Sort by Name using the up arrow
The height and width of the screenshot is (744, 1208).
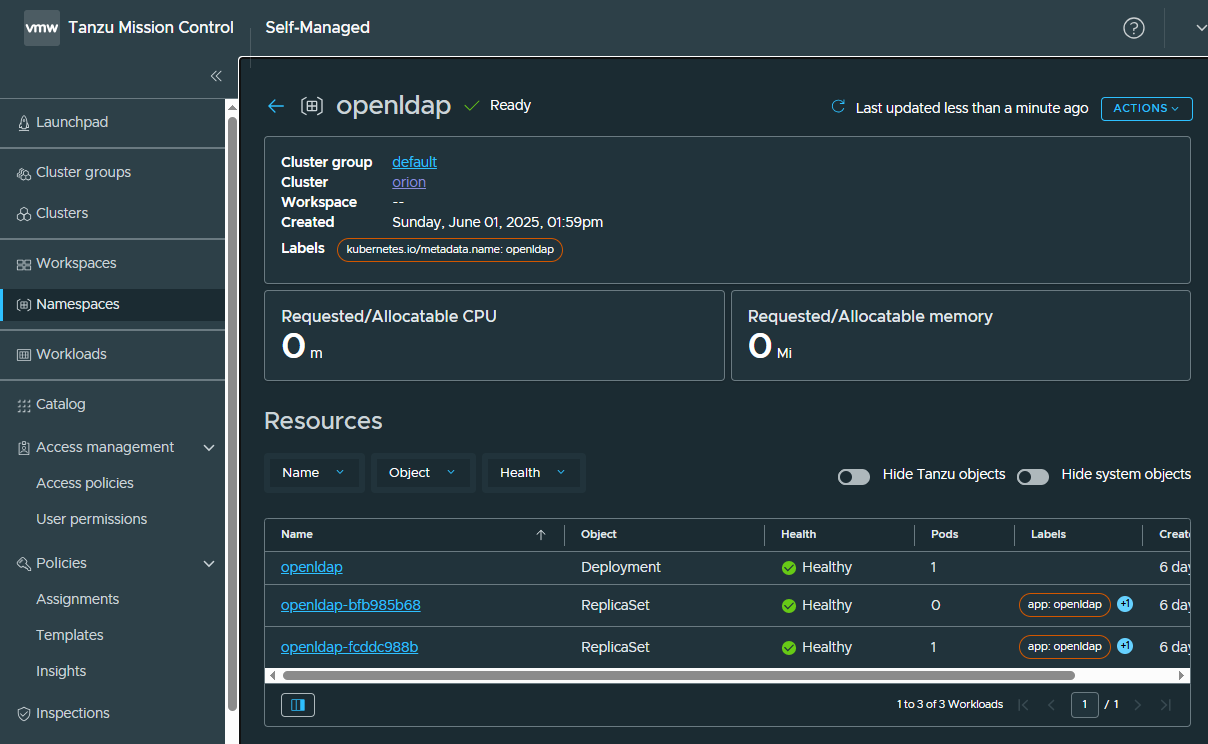(541, 535)
